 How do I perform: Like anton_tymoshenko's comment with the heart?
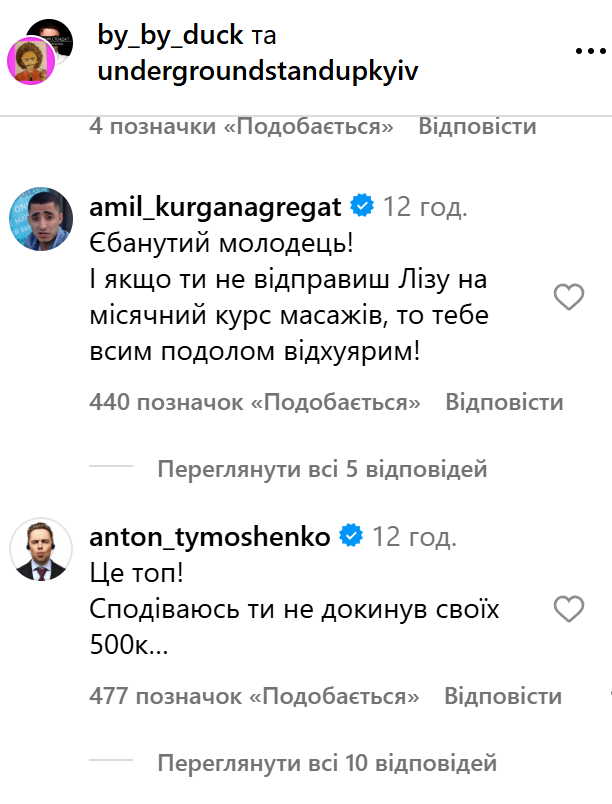(x=569, y=608)
